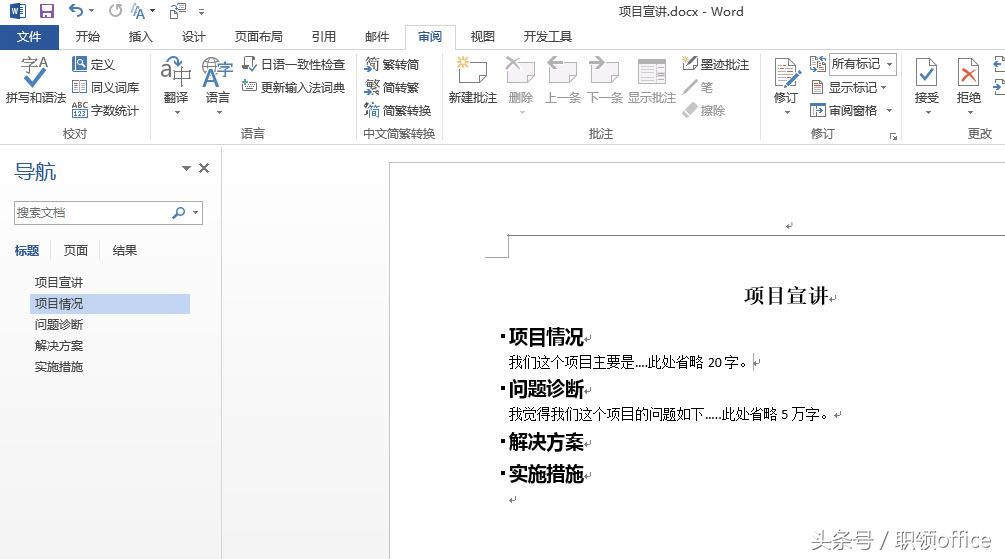Image resolution: width=1005 pixels, height=559 pixels.
Task: Open the Thesaurus (同义词库)
Action: 105,87
